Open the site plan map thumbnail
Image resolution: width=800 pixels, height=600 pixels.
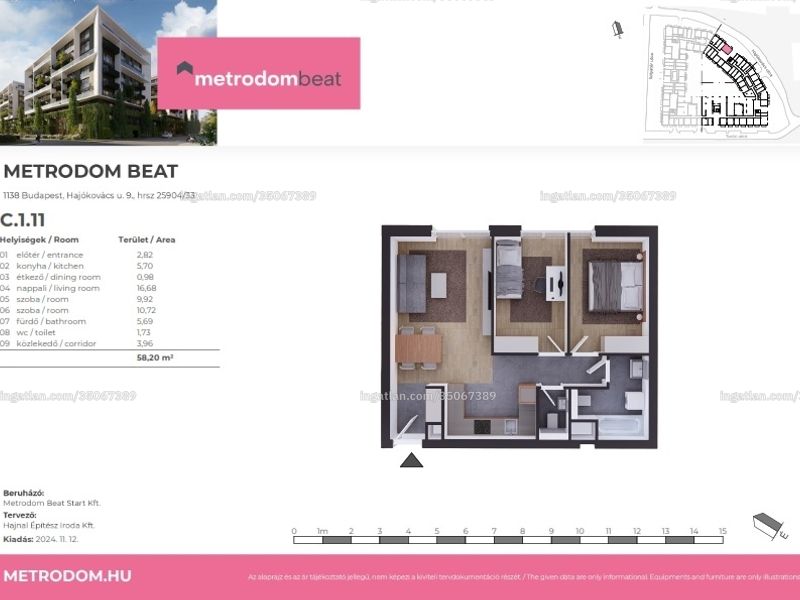click(x=720, y=76)
